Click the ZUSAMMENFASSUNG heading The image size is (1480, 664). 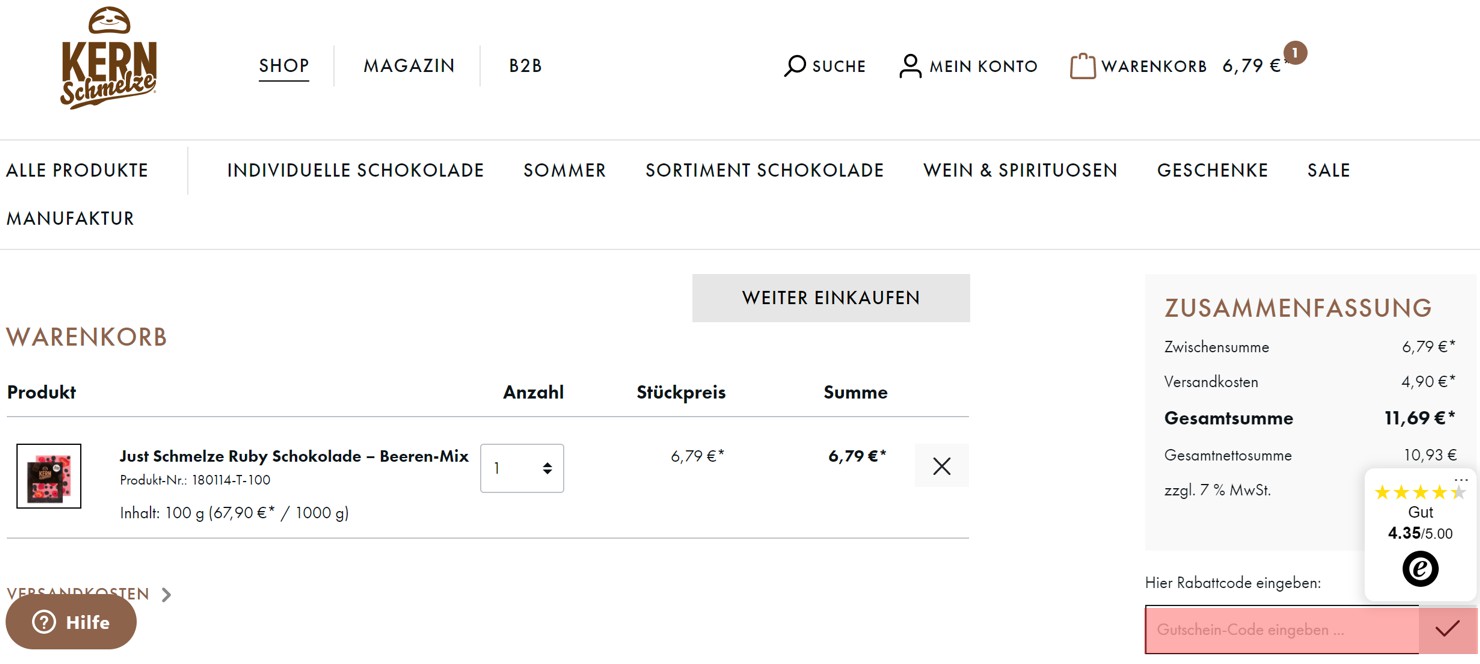(1298, 308)
